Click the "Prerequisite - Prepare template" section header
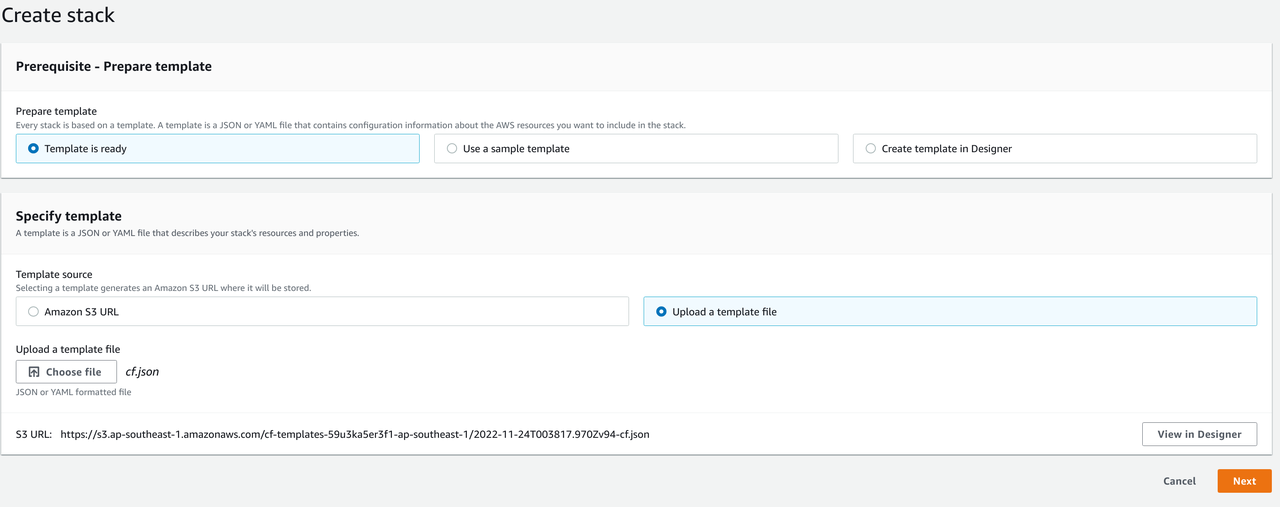This screenshot has height=507, width=1280. pos(114,66)
